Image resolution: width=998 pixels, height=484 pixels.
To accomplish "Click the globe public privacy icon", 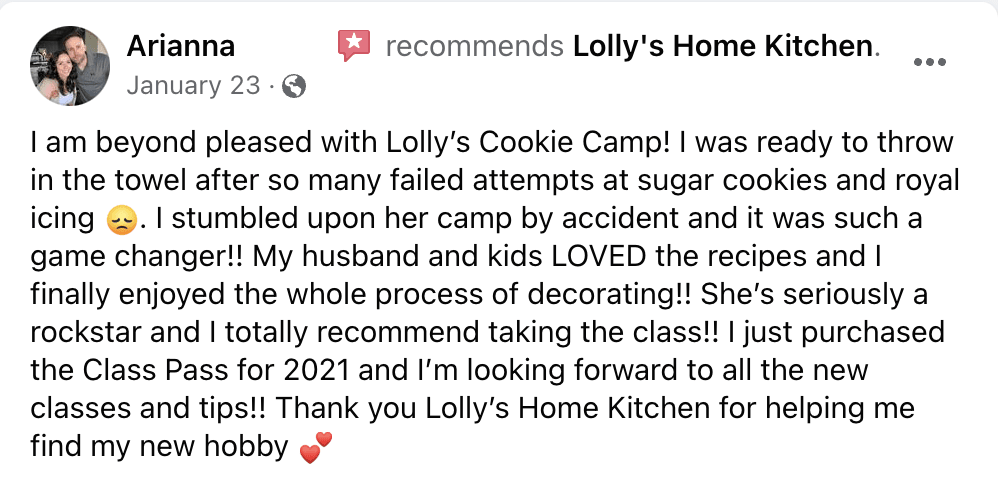I will [x=294, y=87].
